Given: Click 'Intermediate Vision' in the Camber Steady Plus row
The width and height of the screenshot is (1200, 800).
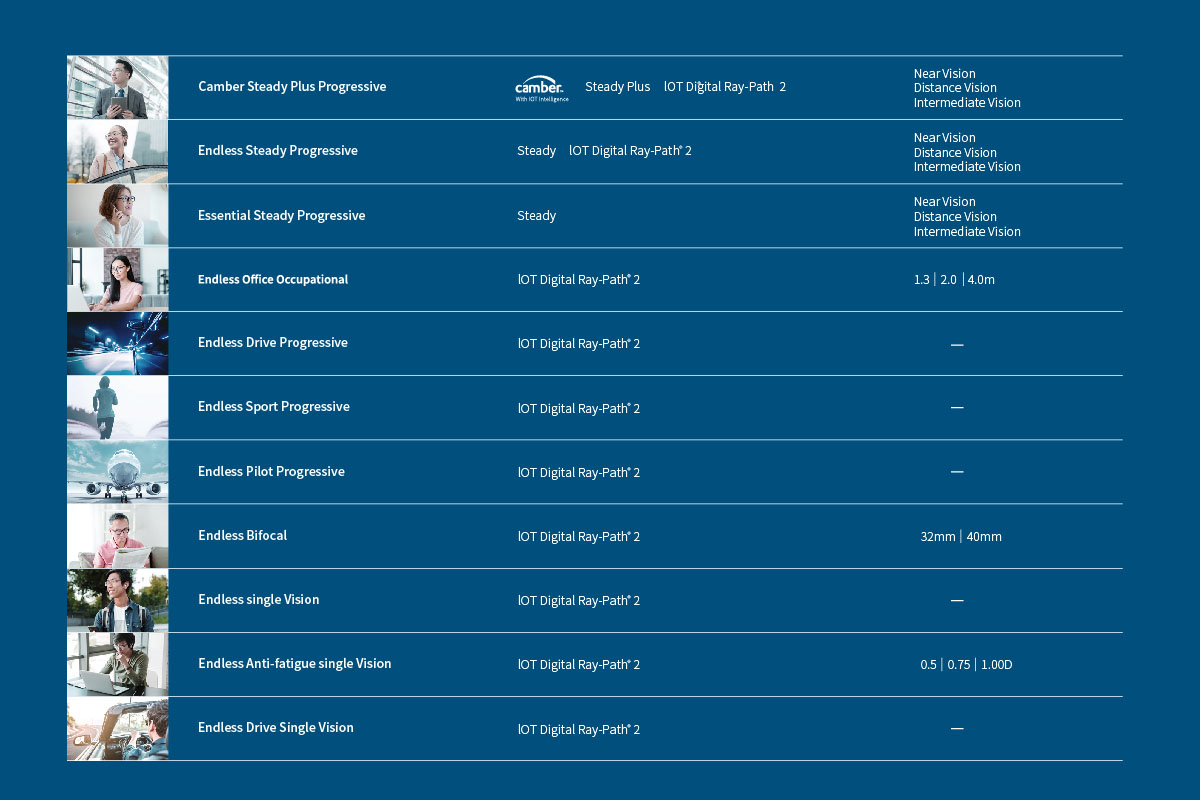Looking at the screenshot, I should 967,103.
